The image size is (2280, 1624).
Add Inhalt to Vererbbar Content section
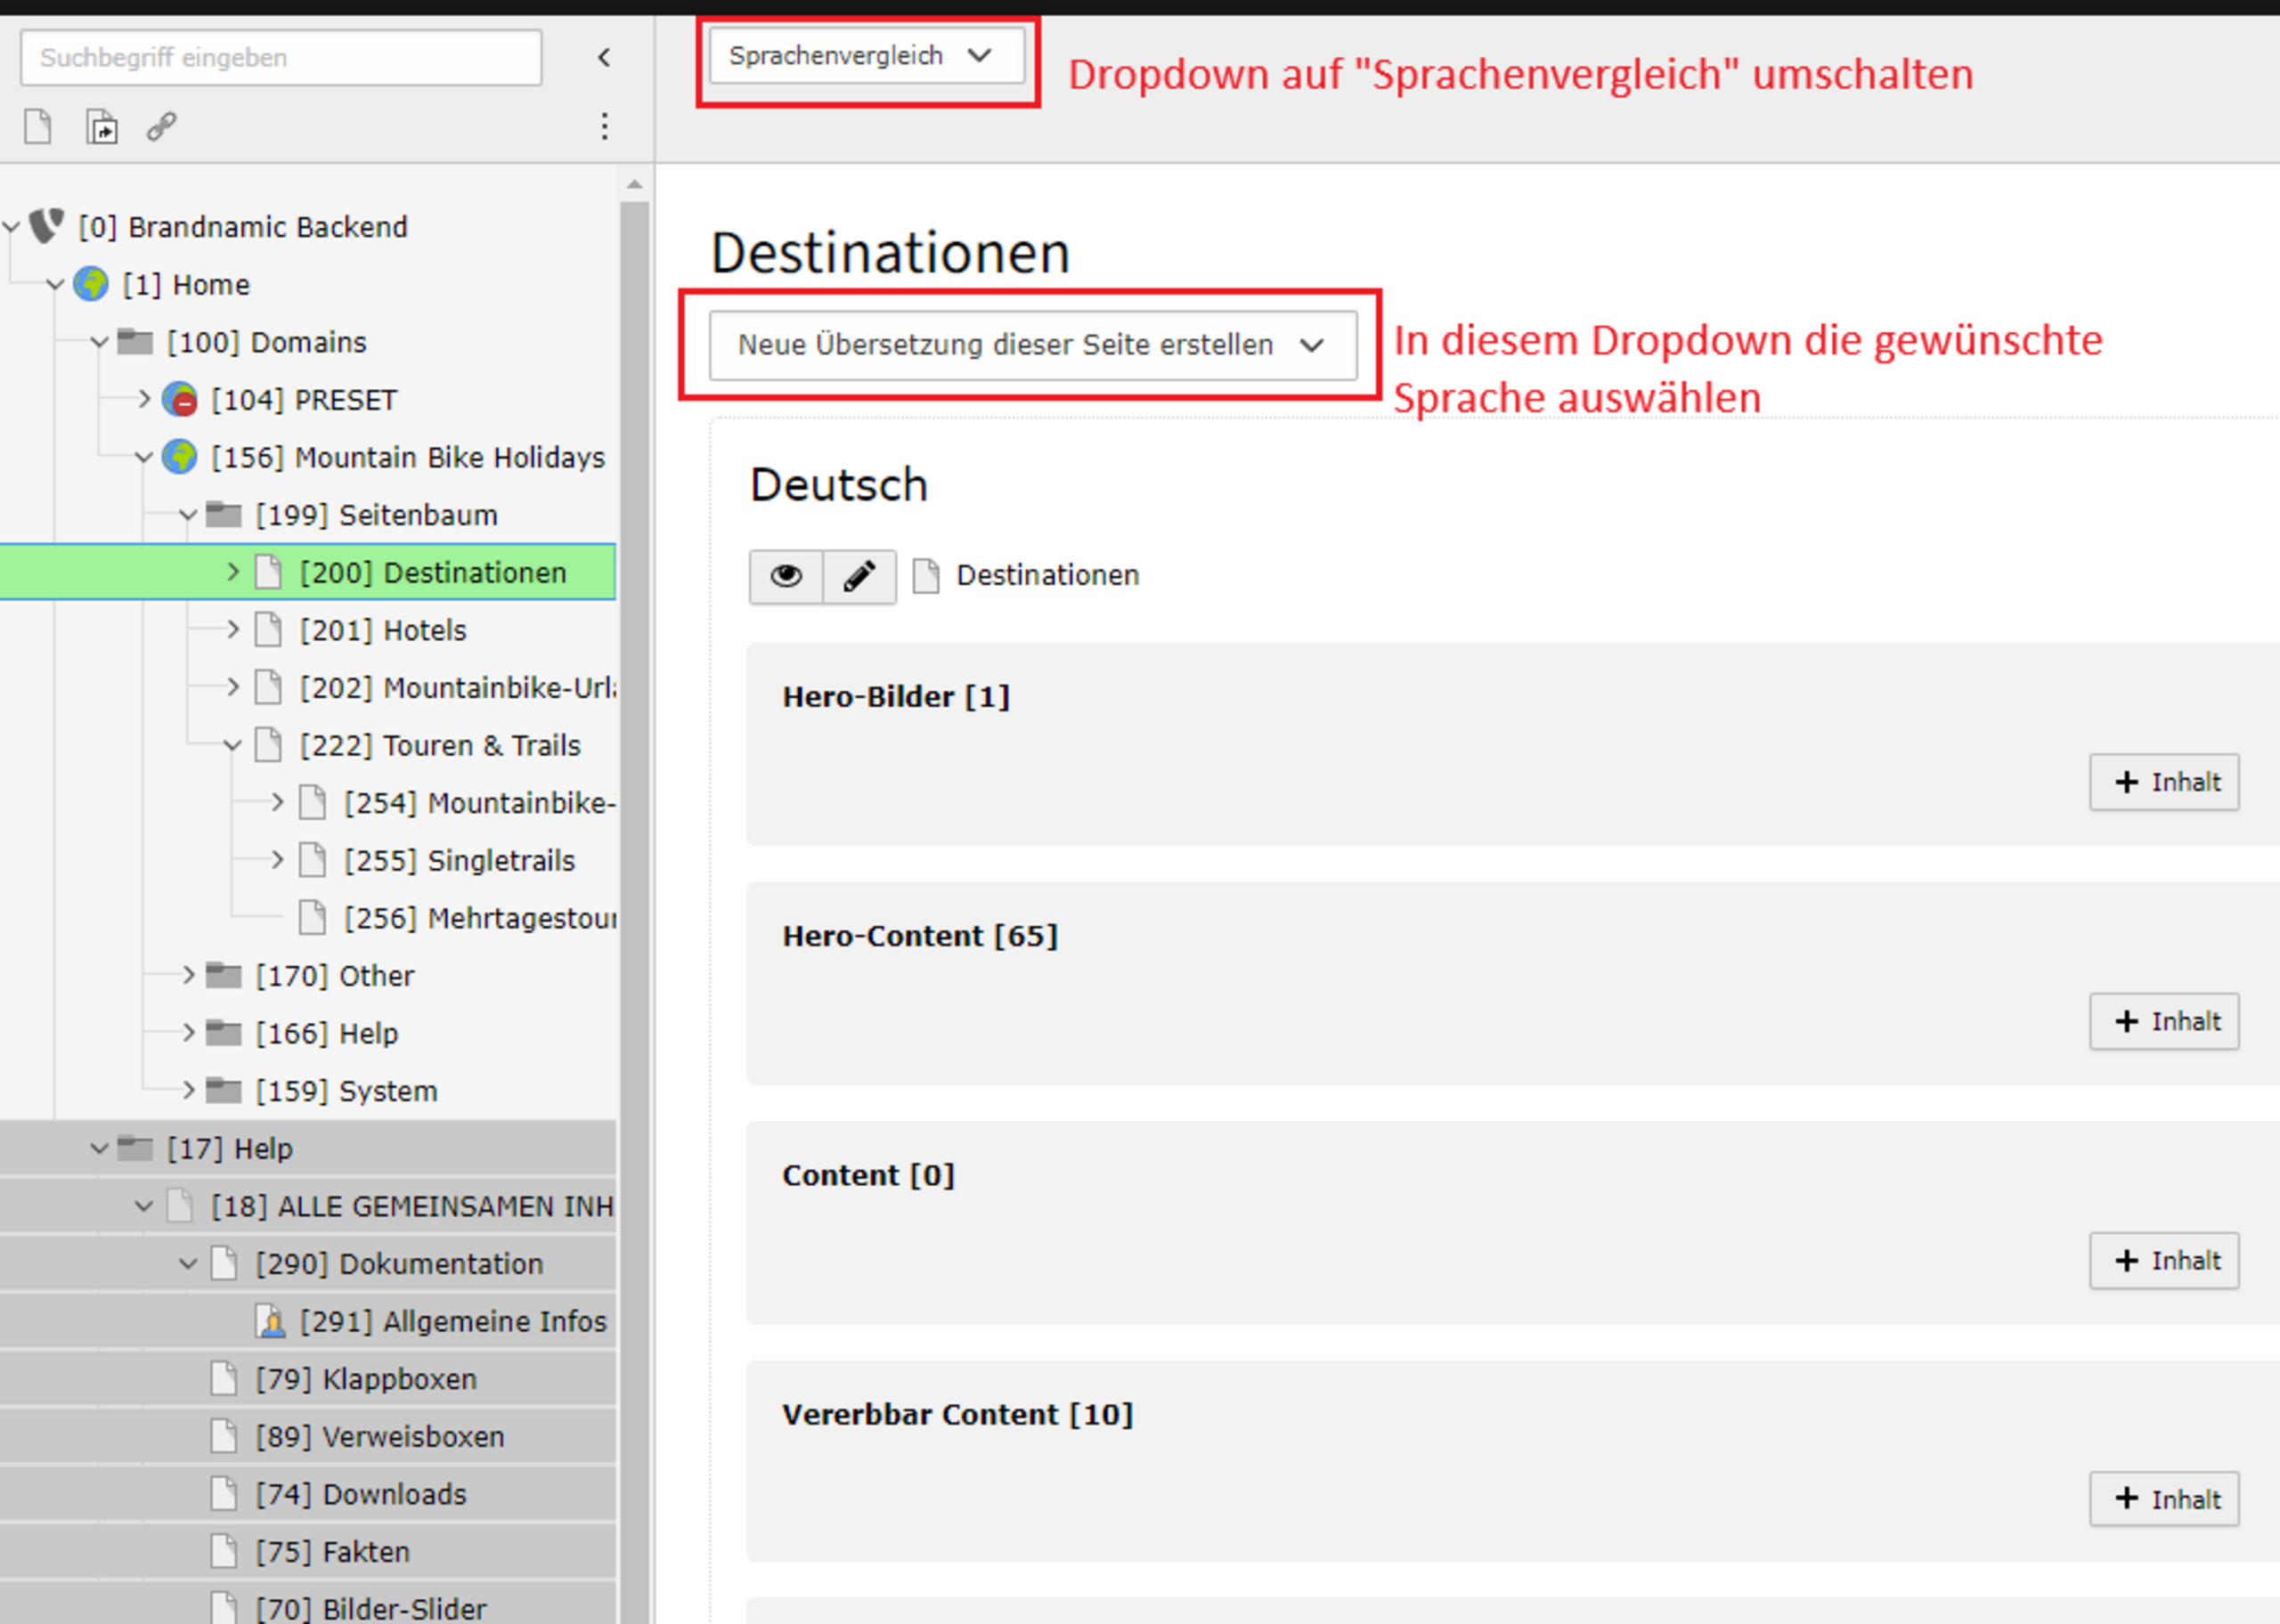tap(2163, 1499)
